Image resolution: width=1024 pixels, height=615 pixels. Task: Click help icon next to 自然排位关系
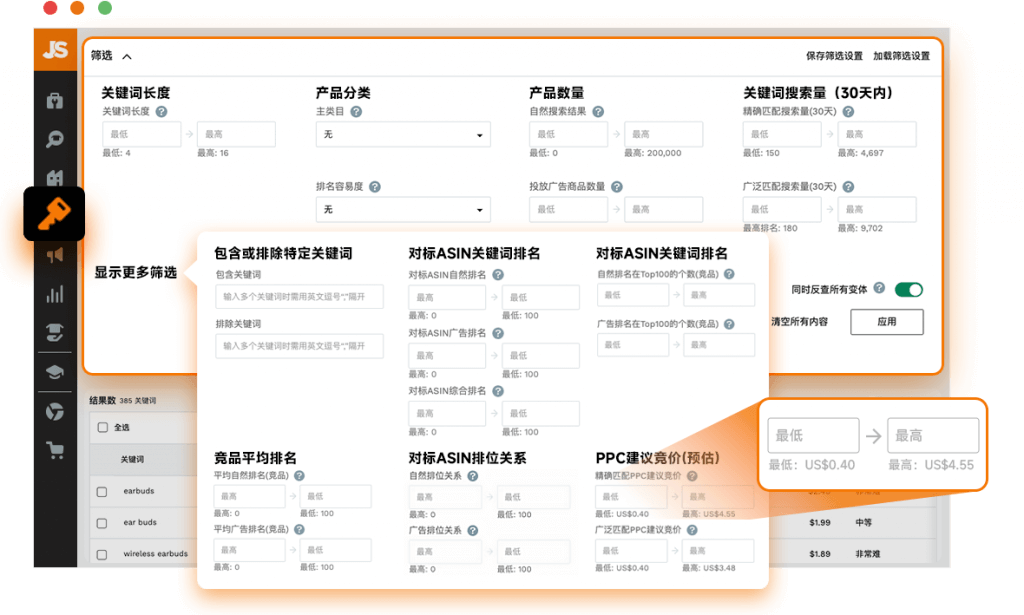pyautogui.click(x=472, y=476)
